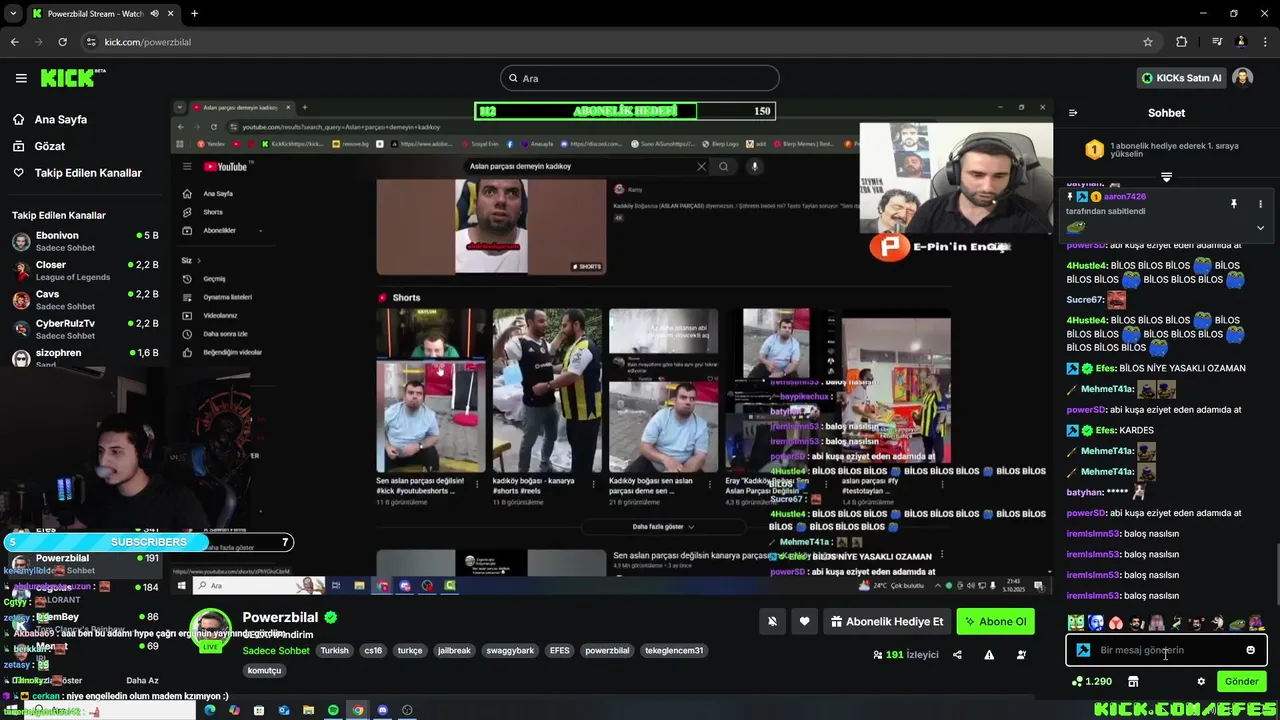The image size is (1280, 720).
Task: Click the KICK logo
Action: pyautogui.click(x=72, y=78)
